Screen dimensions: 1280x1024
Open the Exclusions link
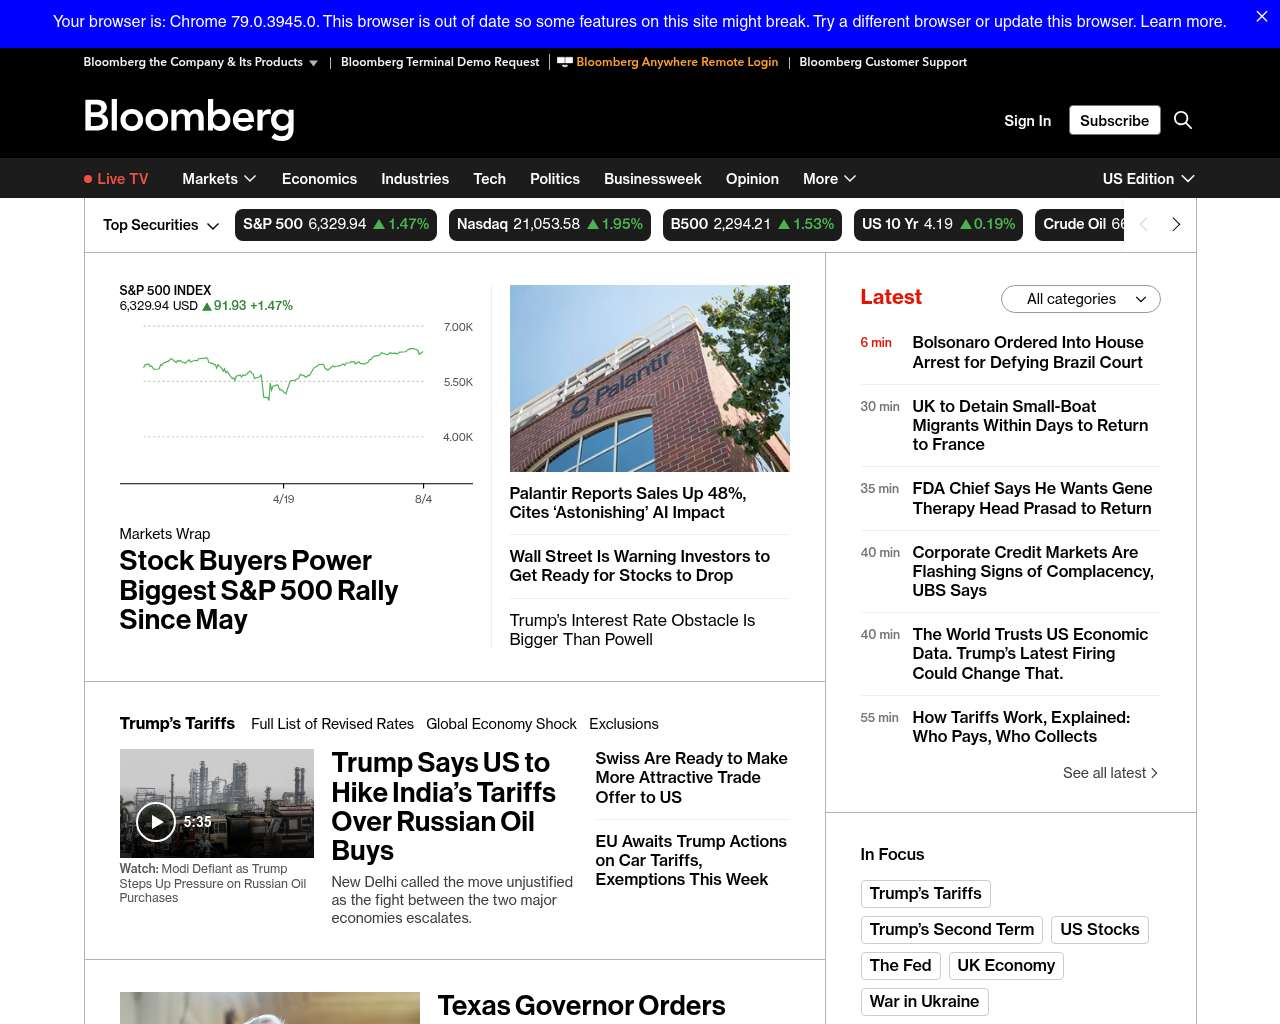(624, 724)
